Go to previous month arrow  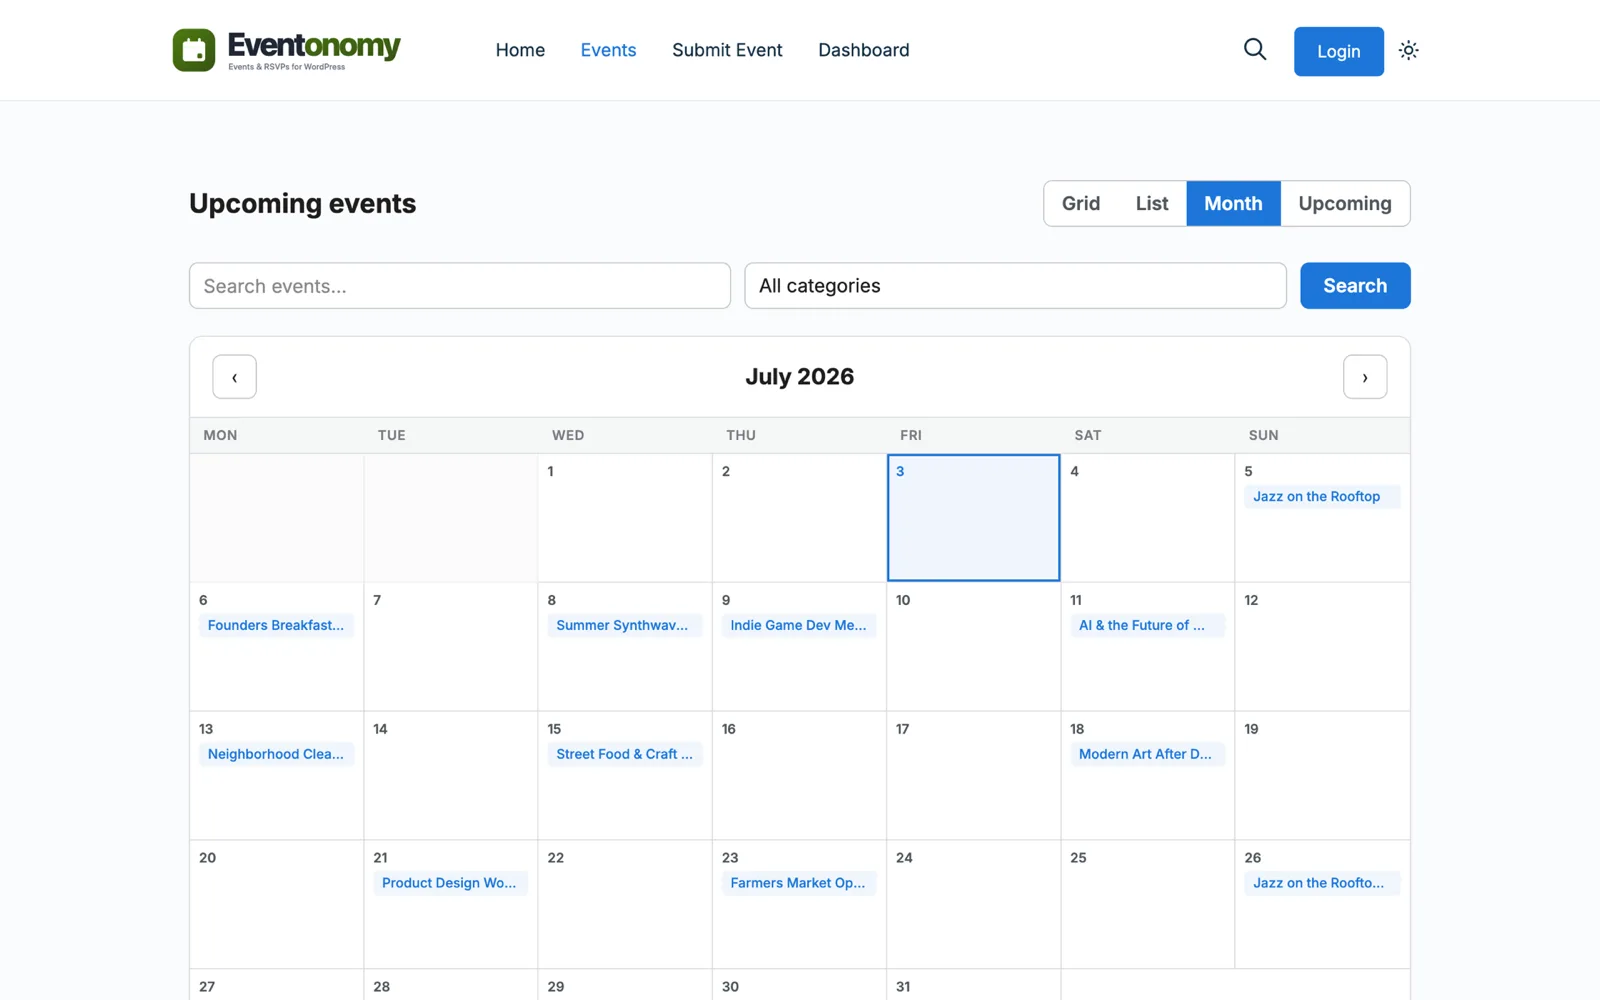click(x=234, y=377)
